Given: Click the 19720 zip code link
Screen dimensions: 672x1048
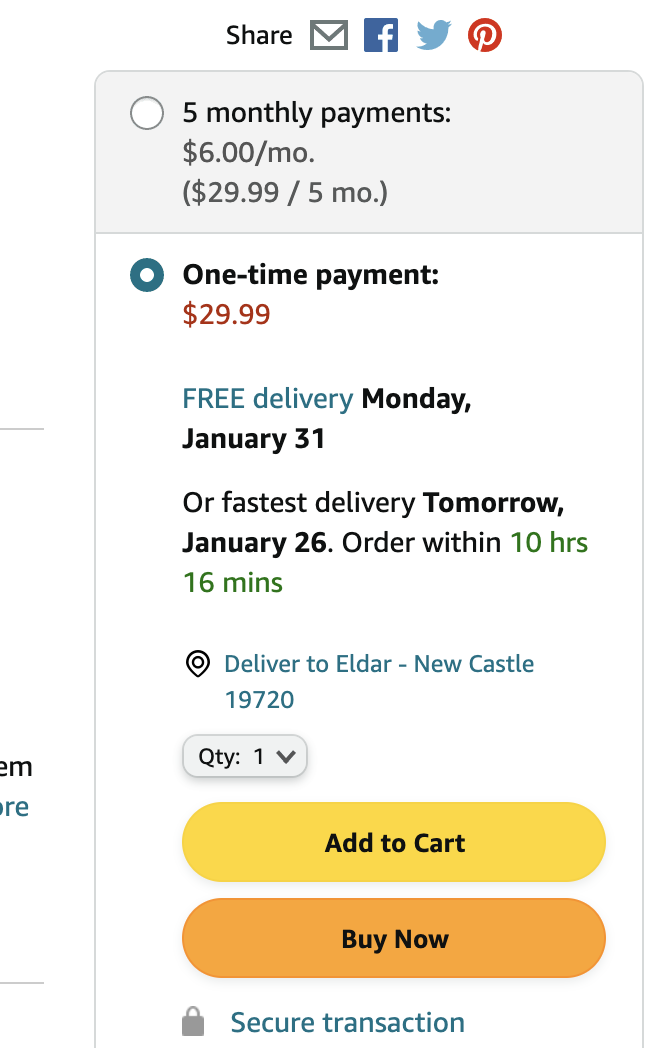Looking at the screenshot, I should point(259,699).
